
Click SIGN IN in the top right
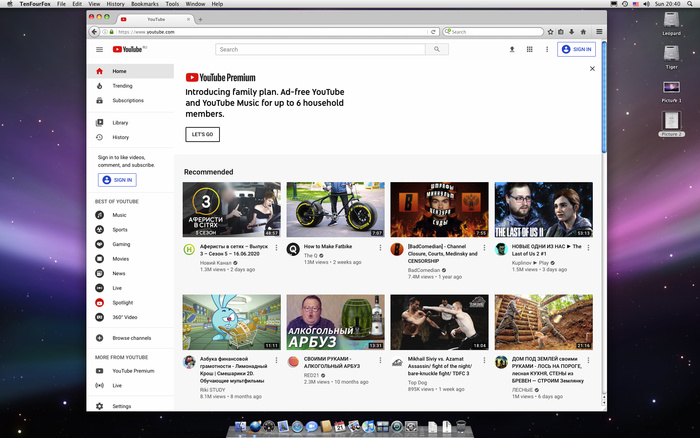tap(576, 50)
